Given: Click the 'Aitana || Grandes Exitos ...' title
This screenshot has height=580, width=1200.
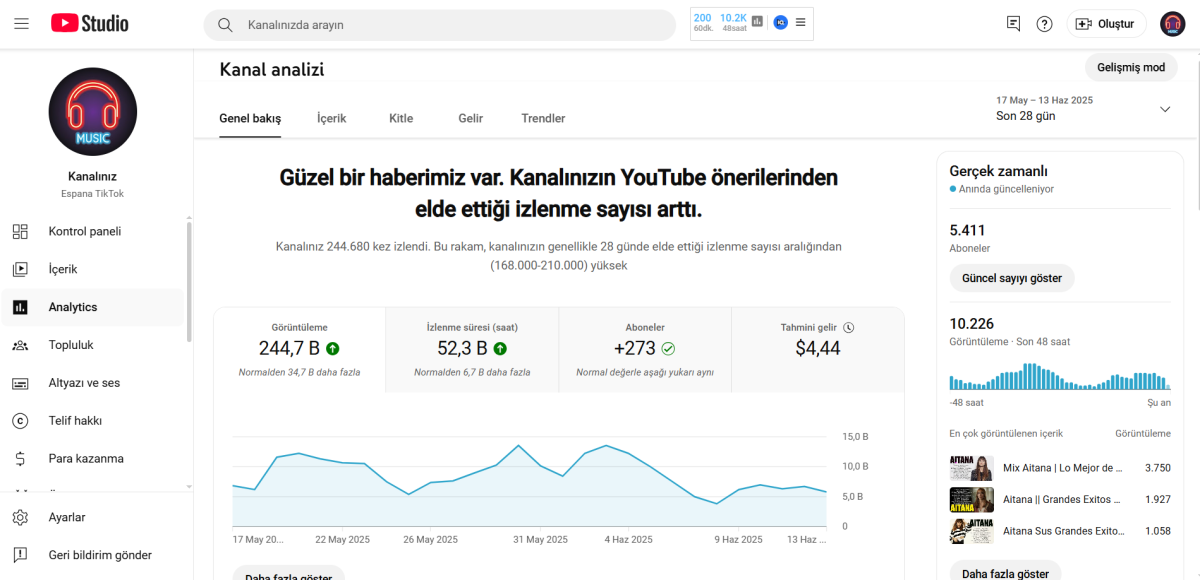Looking at the screenshot, I should click(x=1063, y=499).
